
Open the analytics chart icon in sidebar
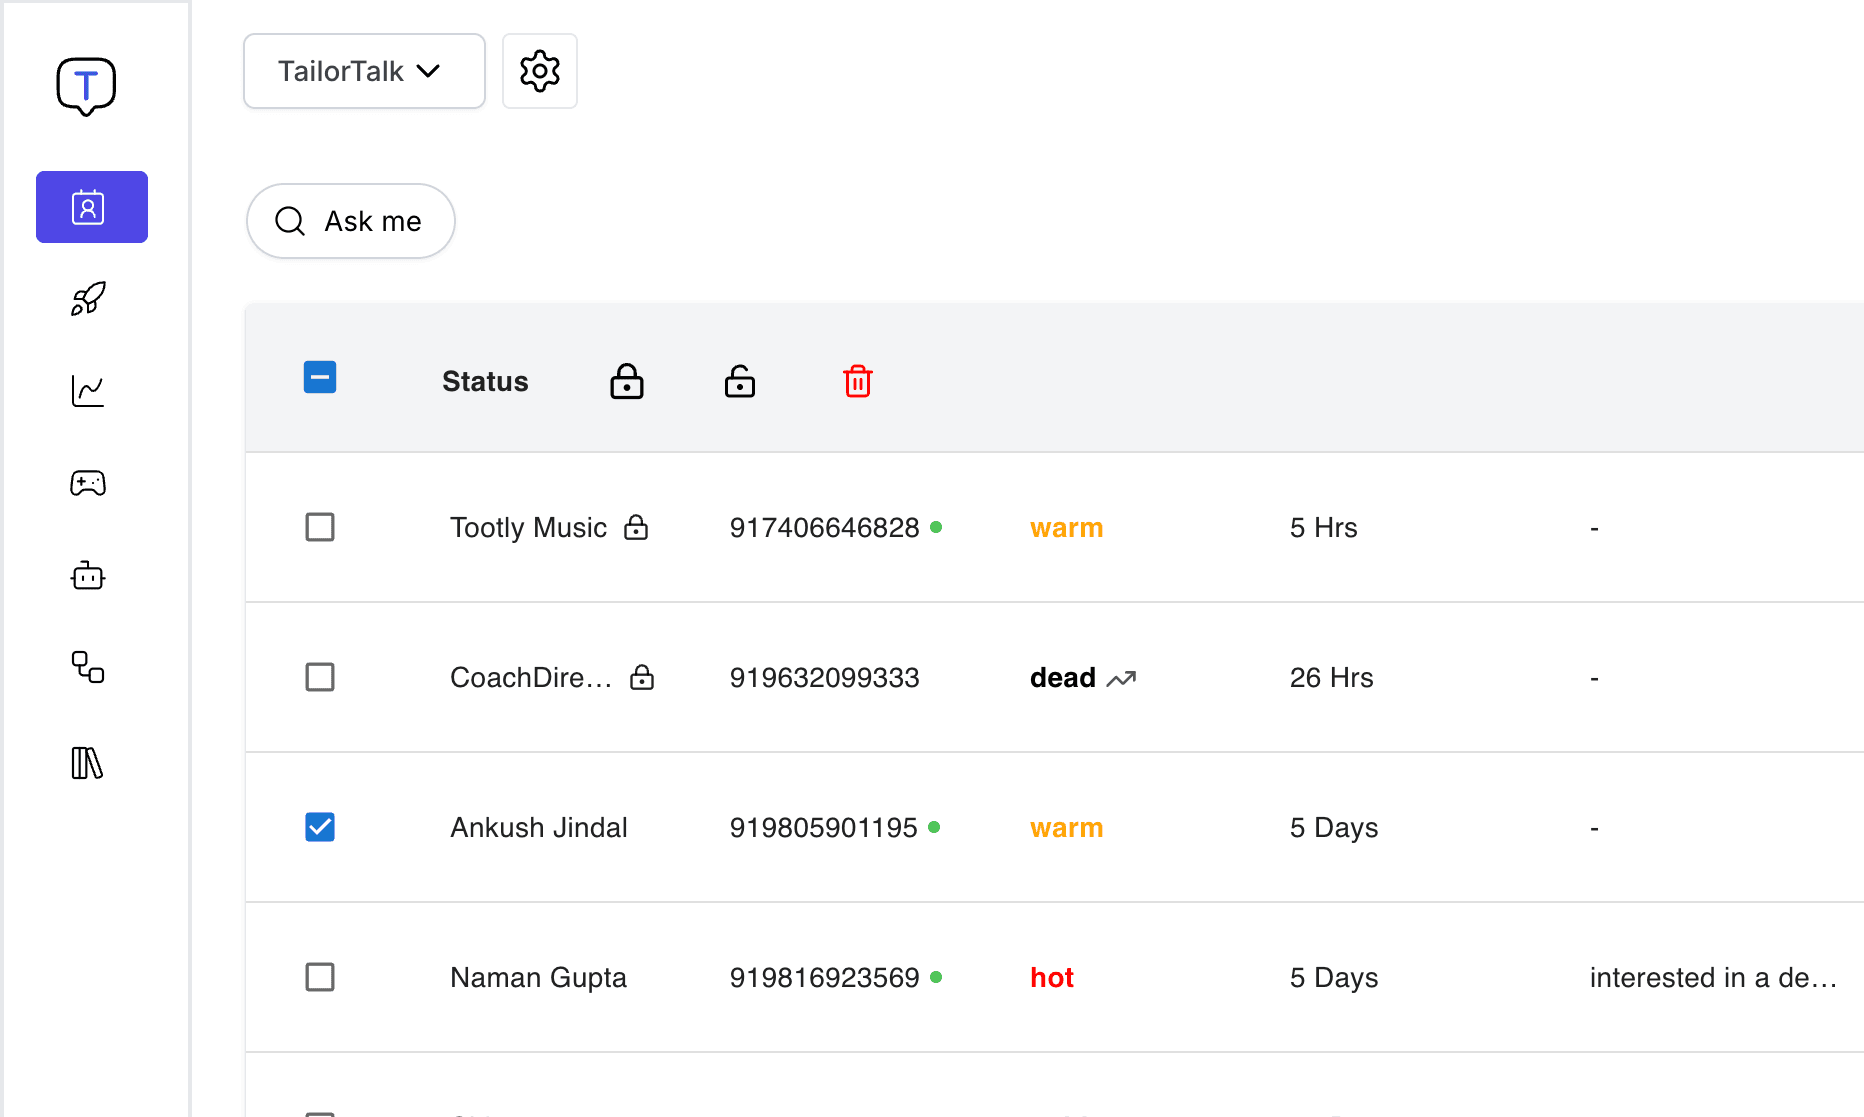point(88,391)
